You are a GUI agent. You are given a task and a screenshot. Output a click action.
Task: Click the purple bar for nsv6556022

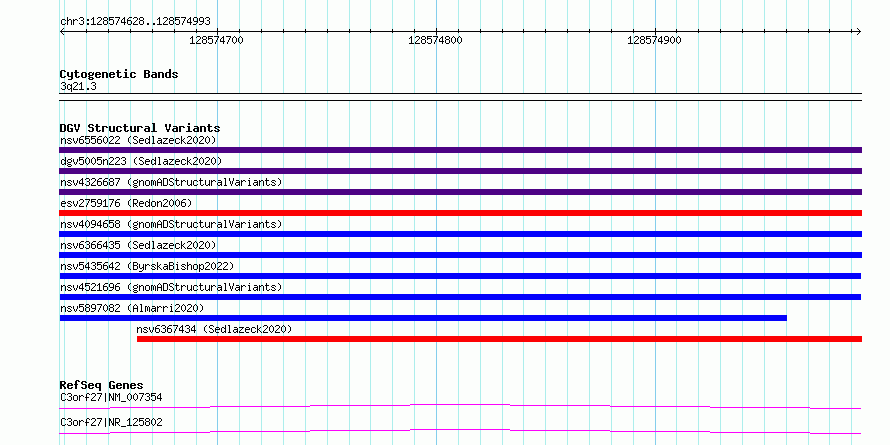click(x=460, y=150)
